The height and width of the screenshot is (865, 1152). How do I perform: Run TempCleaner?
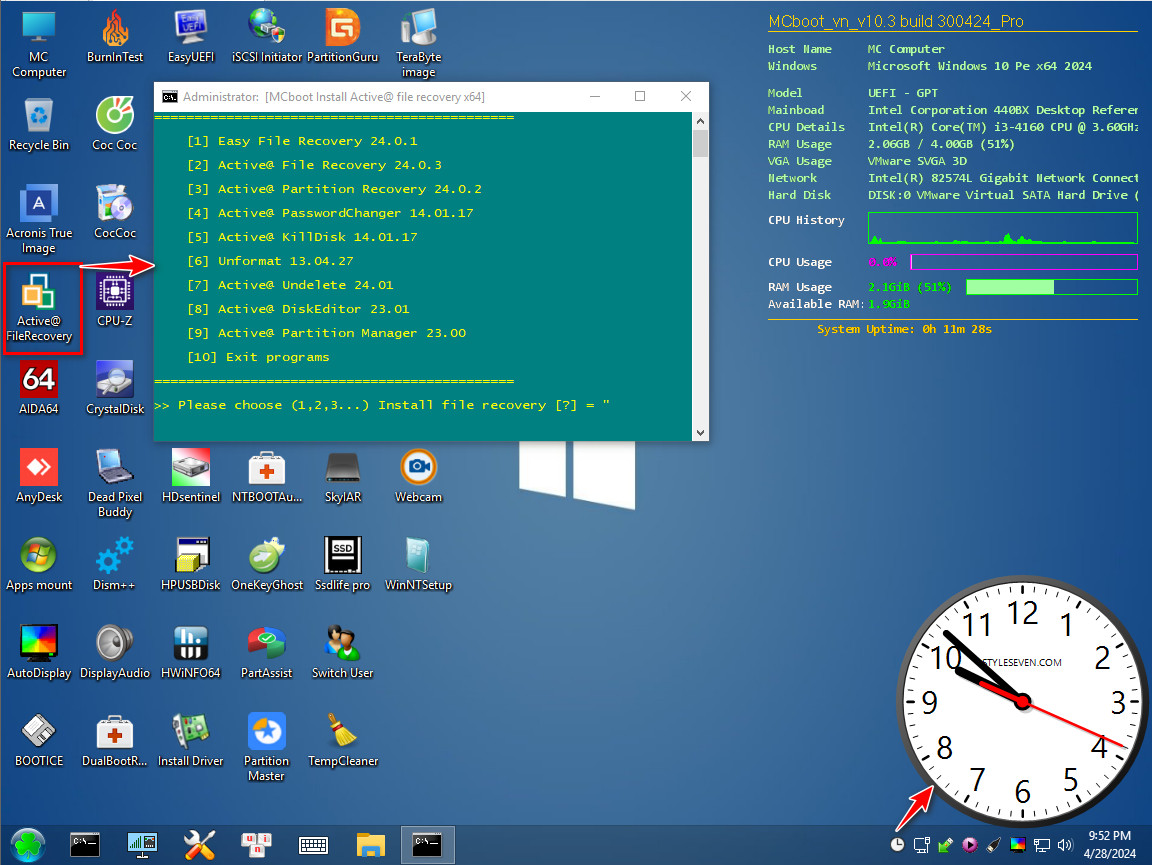click(342, 735)
